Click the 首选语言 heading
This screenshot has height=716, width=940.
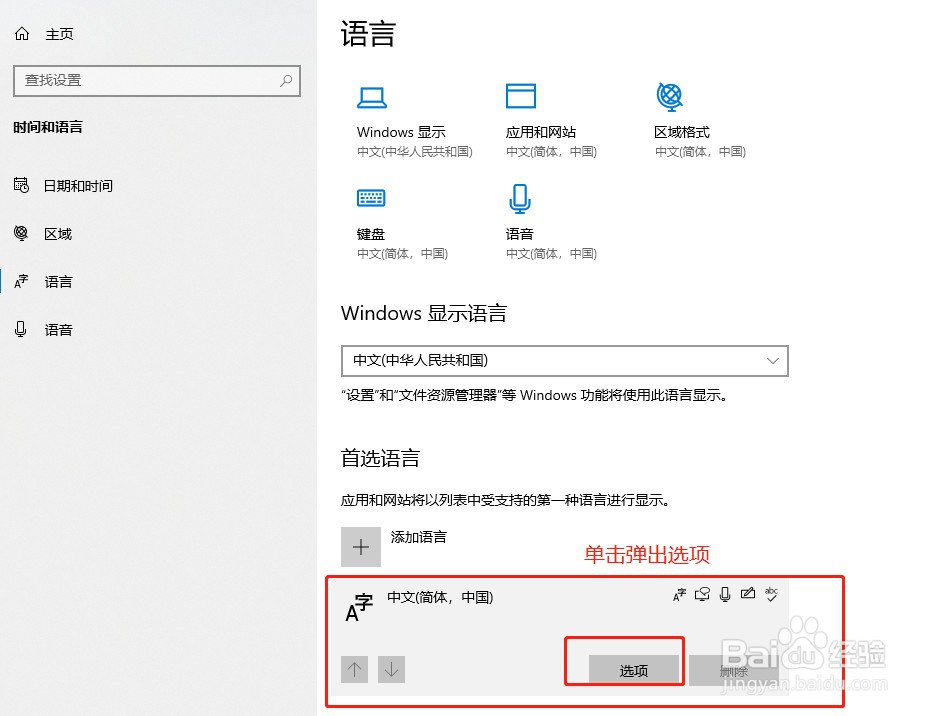(380, 458)
